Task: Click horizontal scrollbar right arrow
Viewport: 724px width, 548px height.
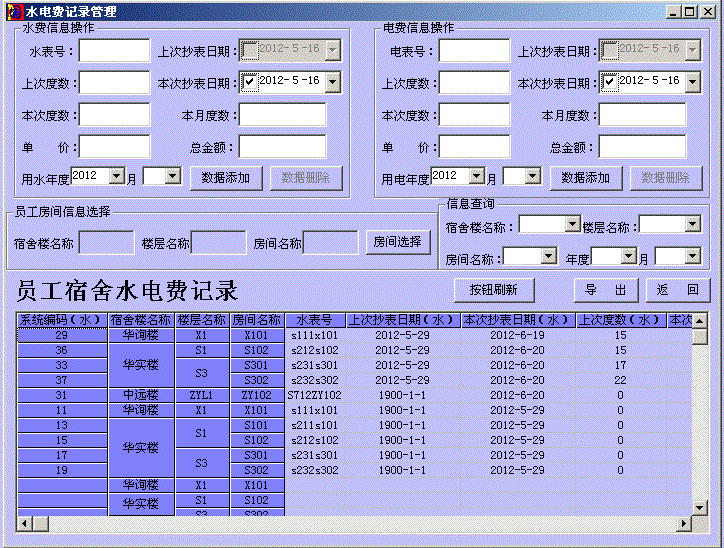Action: pyautogui.click(x=685, y=523)
